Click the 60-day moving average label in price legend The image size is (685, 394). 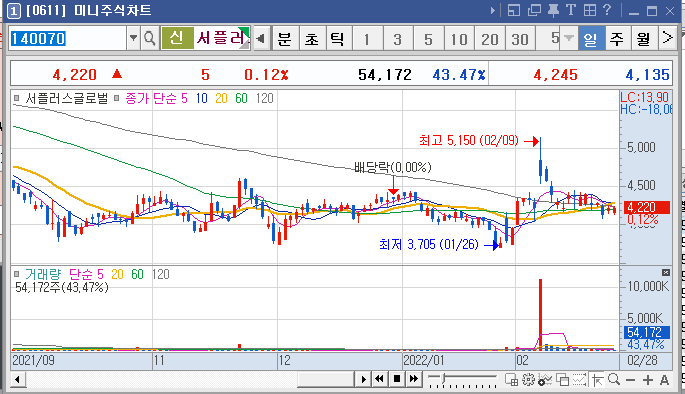(241, 98)
